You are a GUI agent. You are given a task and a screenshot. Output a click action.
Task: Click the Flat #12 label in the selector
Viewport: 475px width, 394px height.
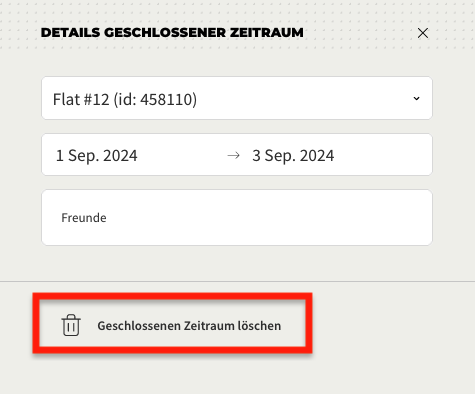pos(81,99)
